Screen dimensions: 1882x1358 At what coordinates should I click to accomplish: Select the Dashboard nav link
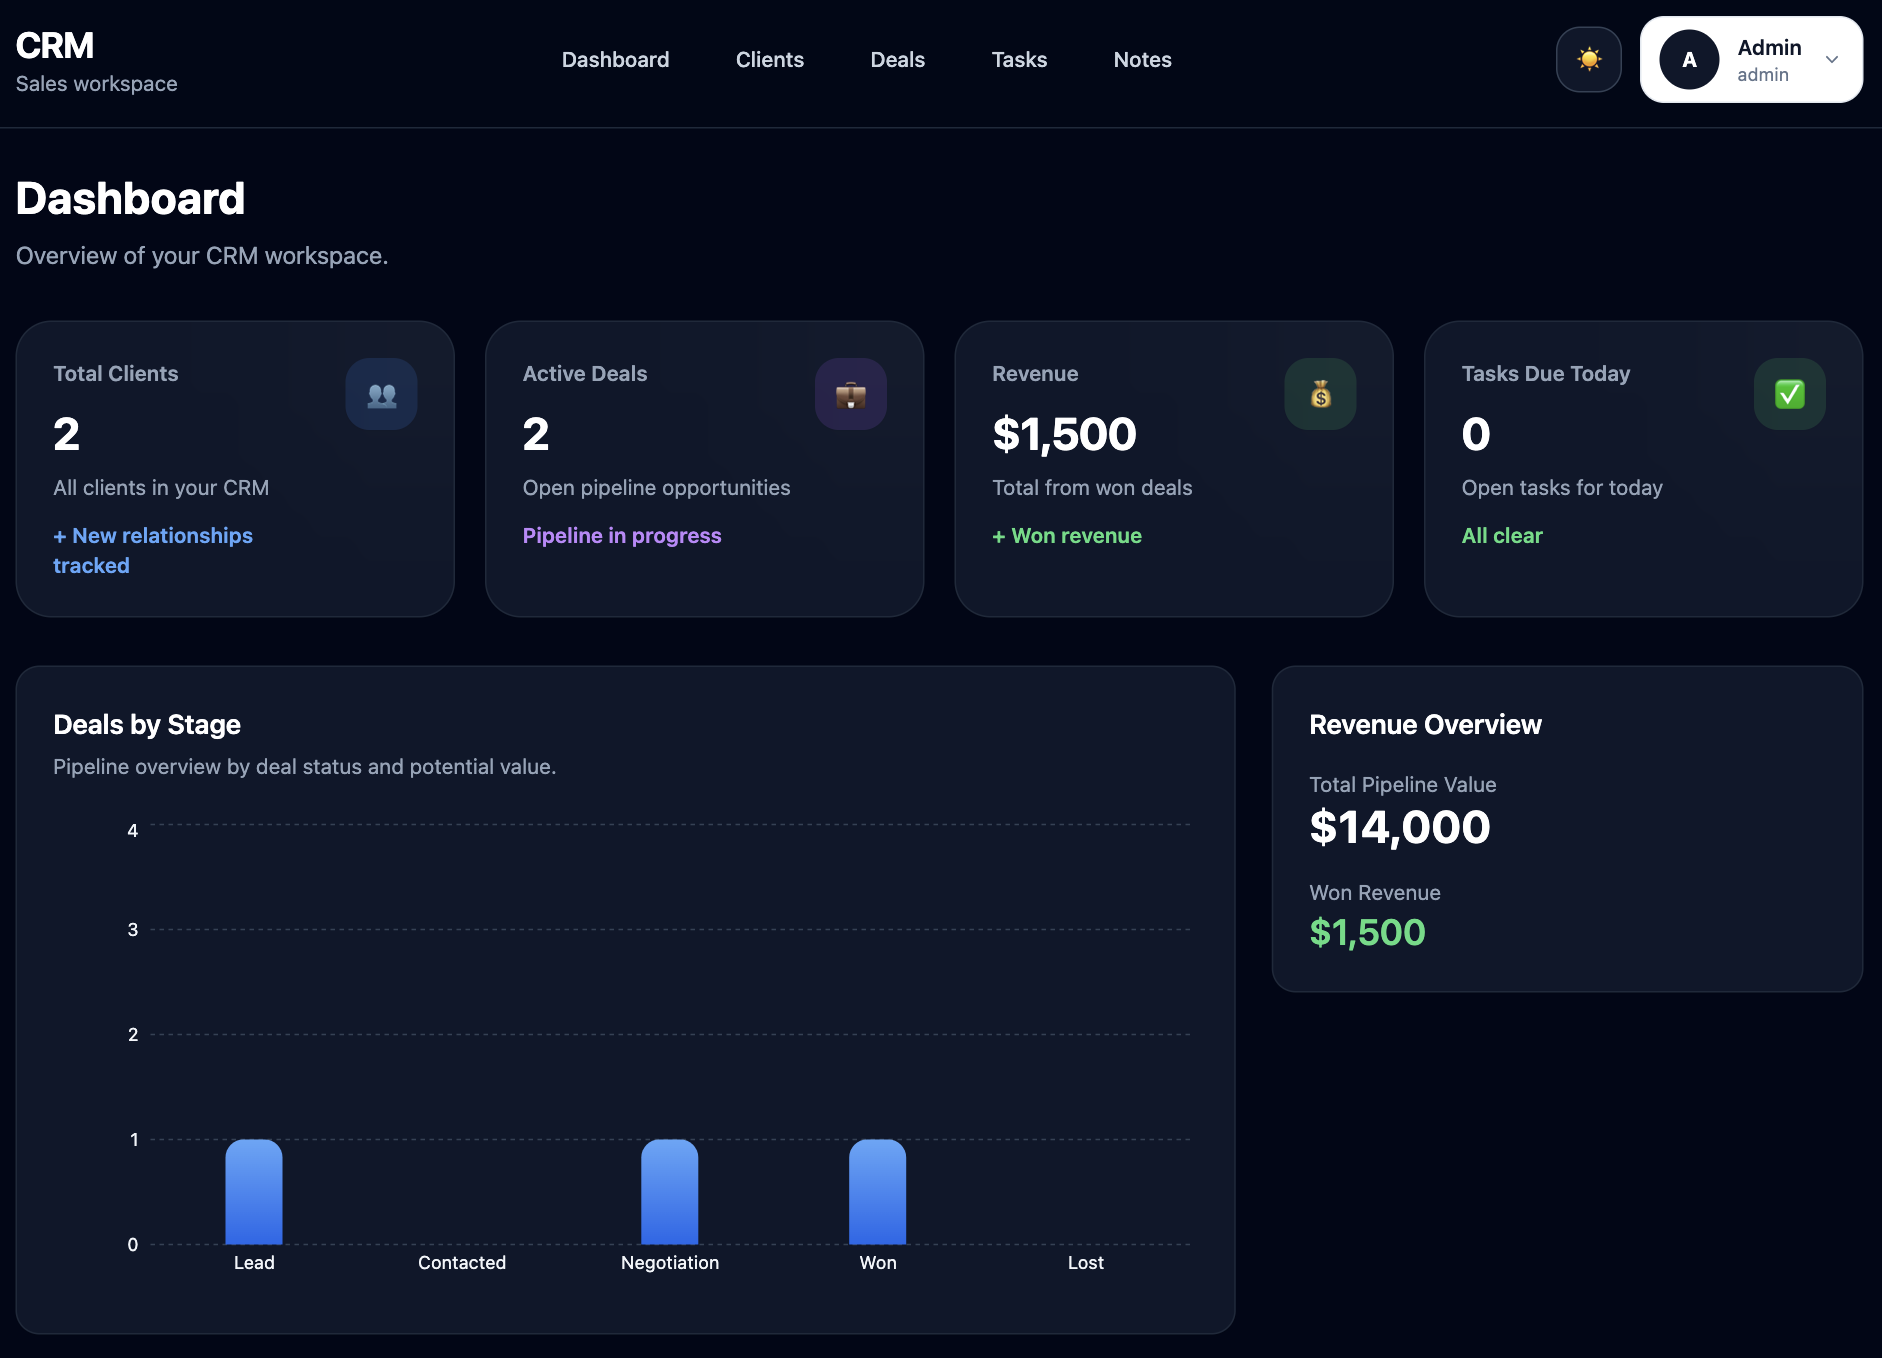616,60
